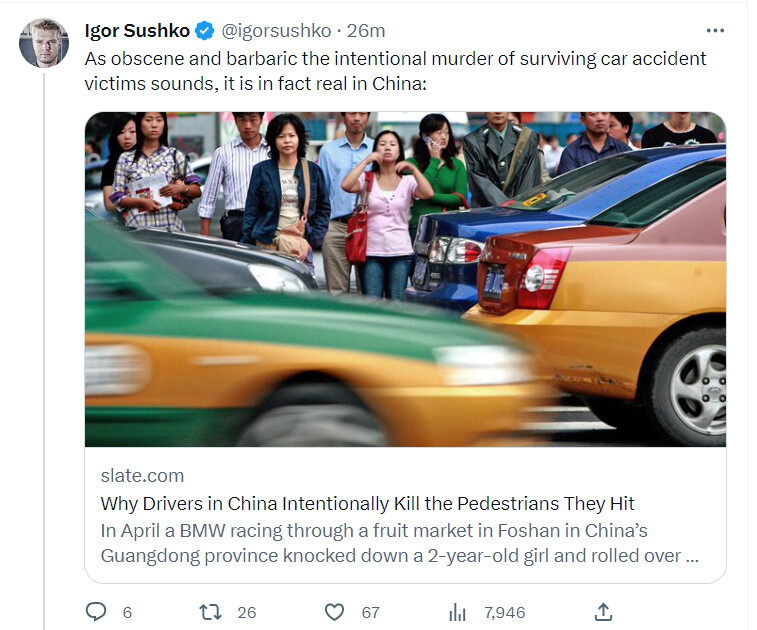Click the slate.com domain label
Image resolution: width=757 pixels, height=630 pixels.
tap(142, 476)
